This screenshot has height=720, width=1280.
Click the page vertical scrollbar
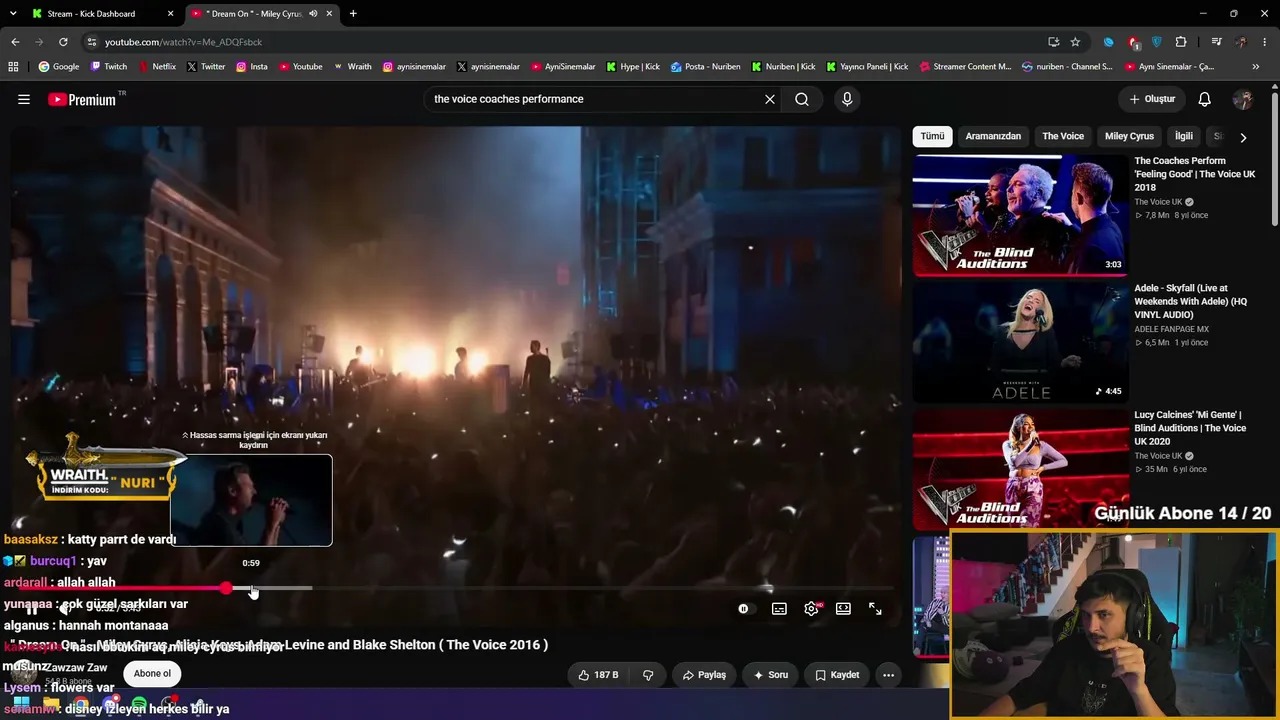[x=1274, y=160]
